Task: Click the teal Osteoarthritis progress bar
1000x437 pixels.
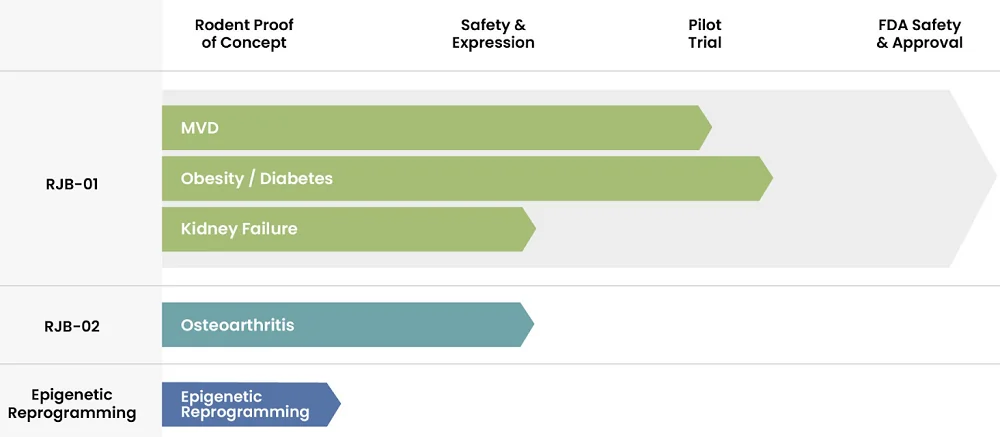Action: tap(348, 325)
